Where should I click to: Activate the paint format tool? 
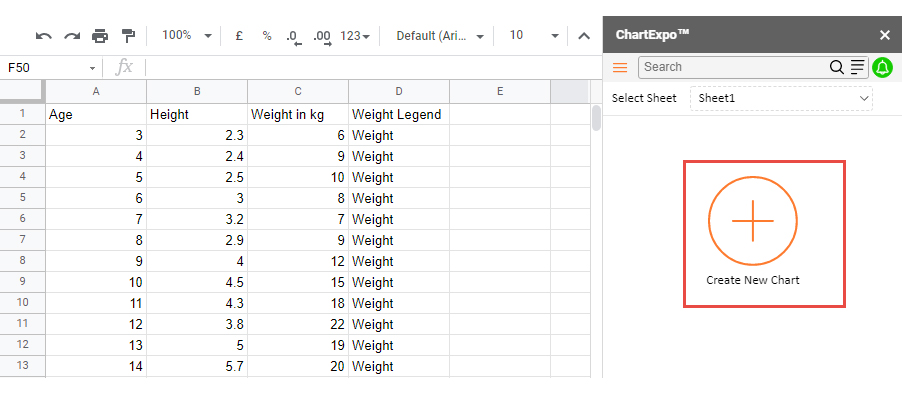tap(128, 36)
